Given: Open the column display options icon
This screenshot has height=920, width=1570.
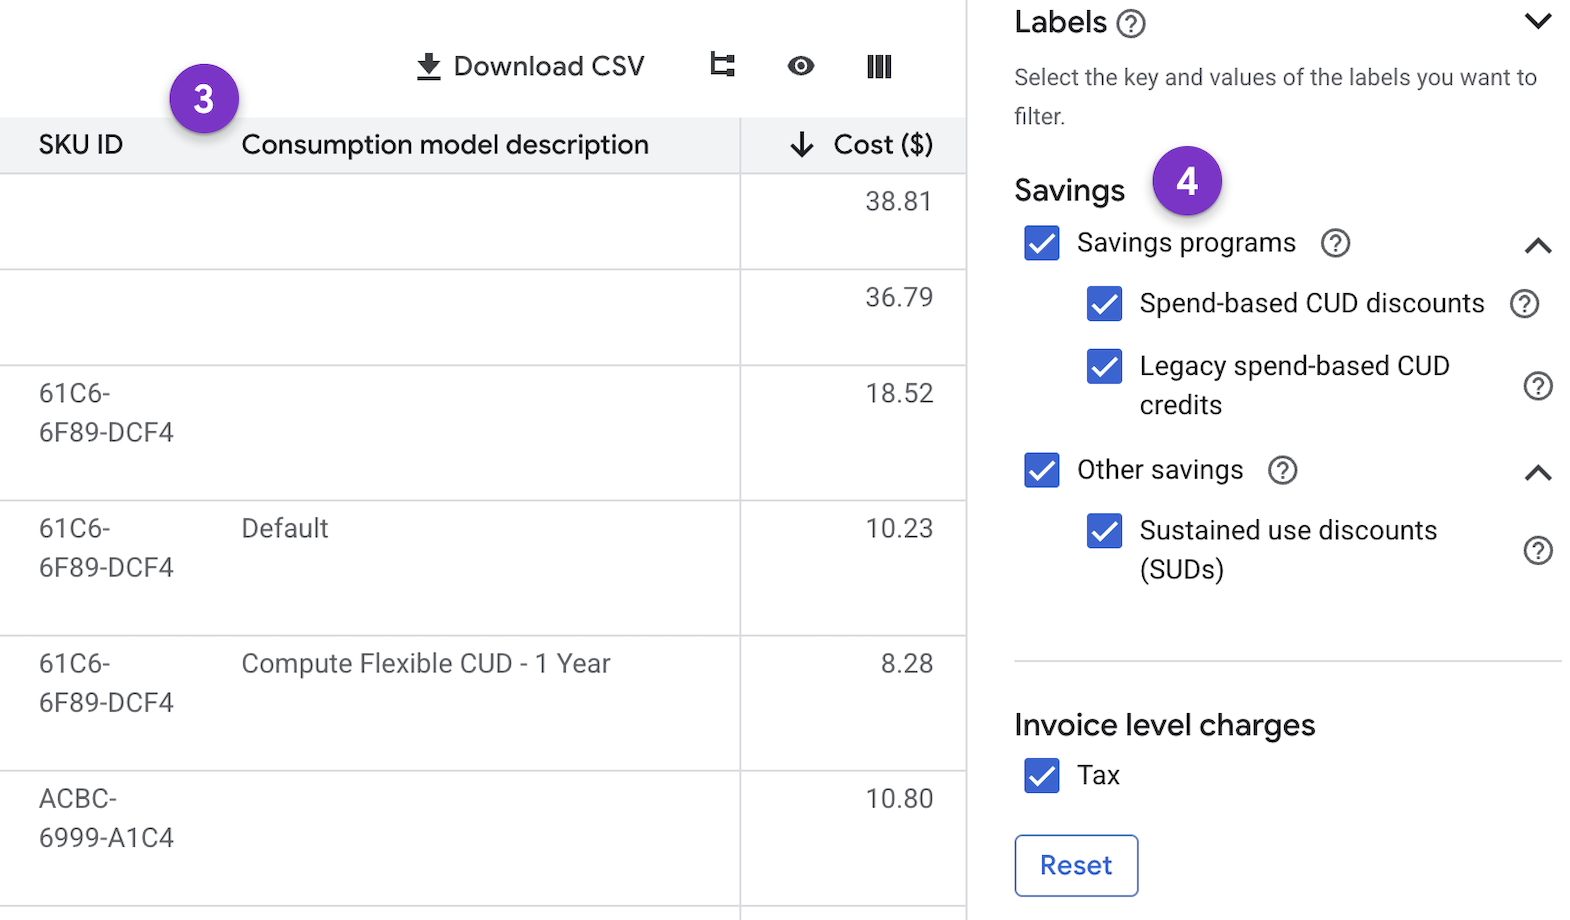Looking at the screenshot, I should point(878,66).
